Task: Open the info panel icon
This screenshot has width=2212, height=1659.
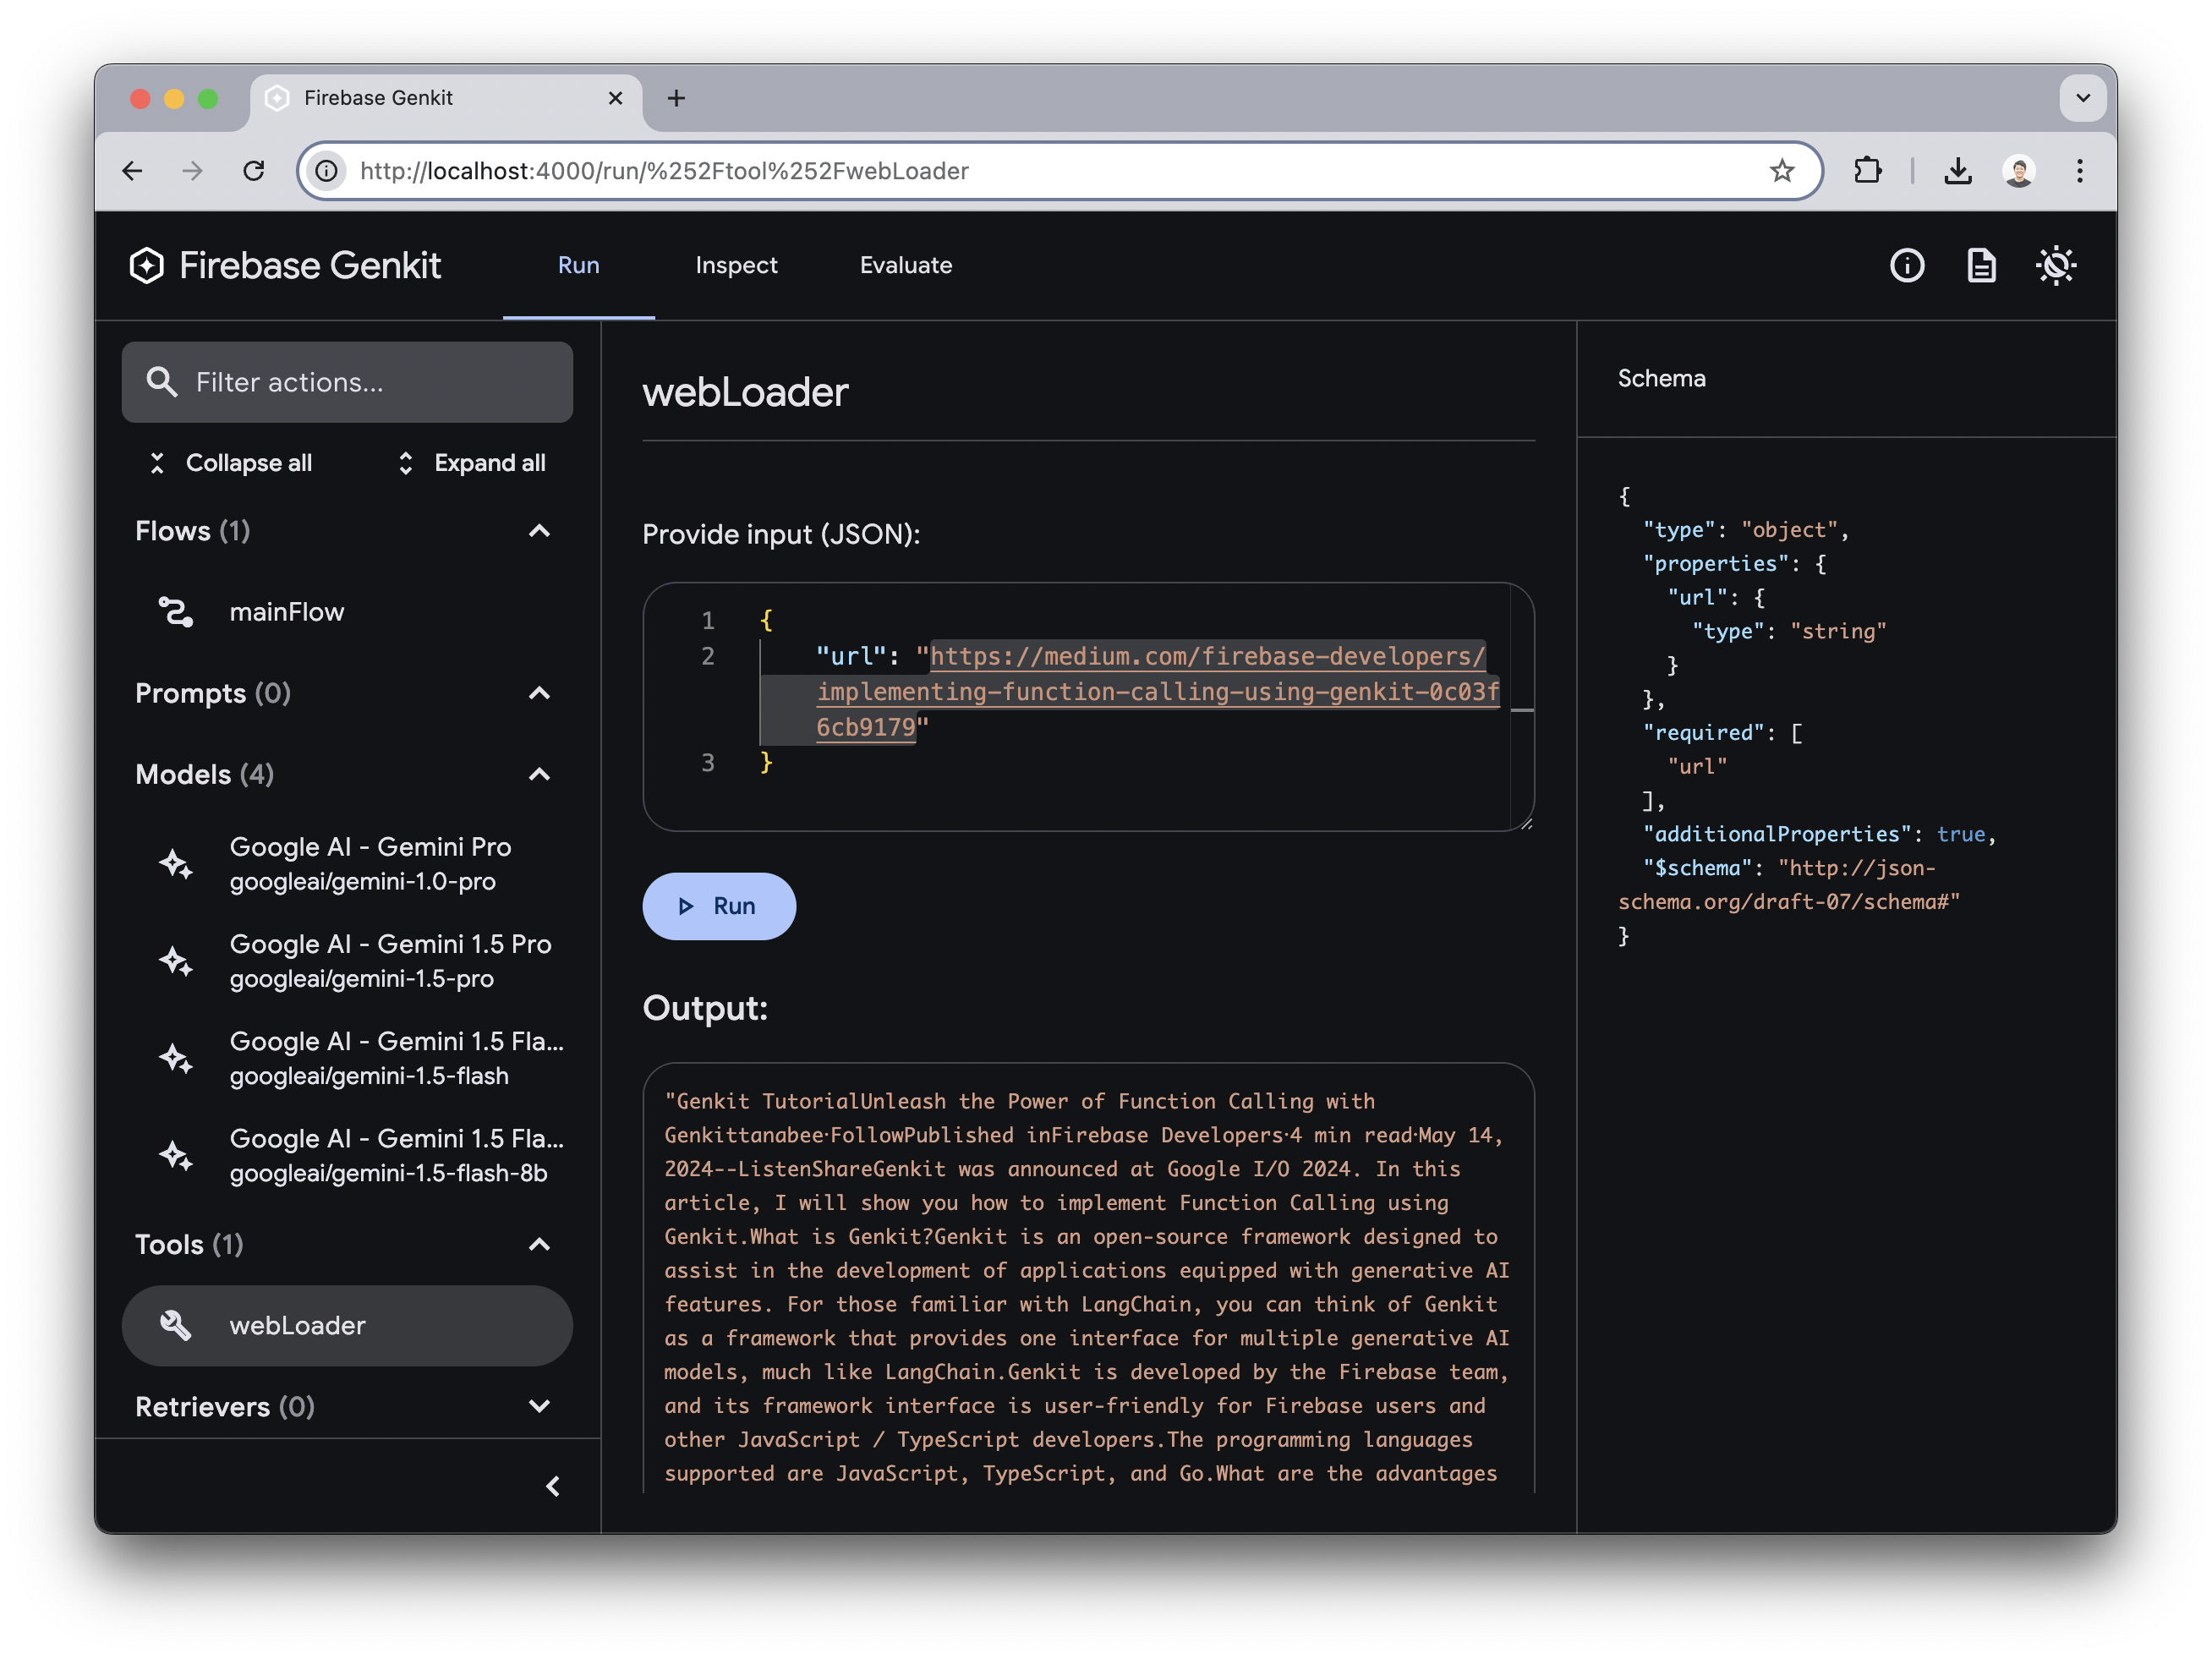Action: coord(1906,265)
